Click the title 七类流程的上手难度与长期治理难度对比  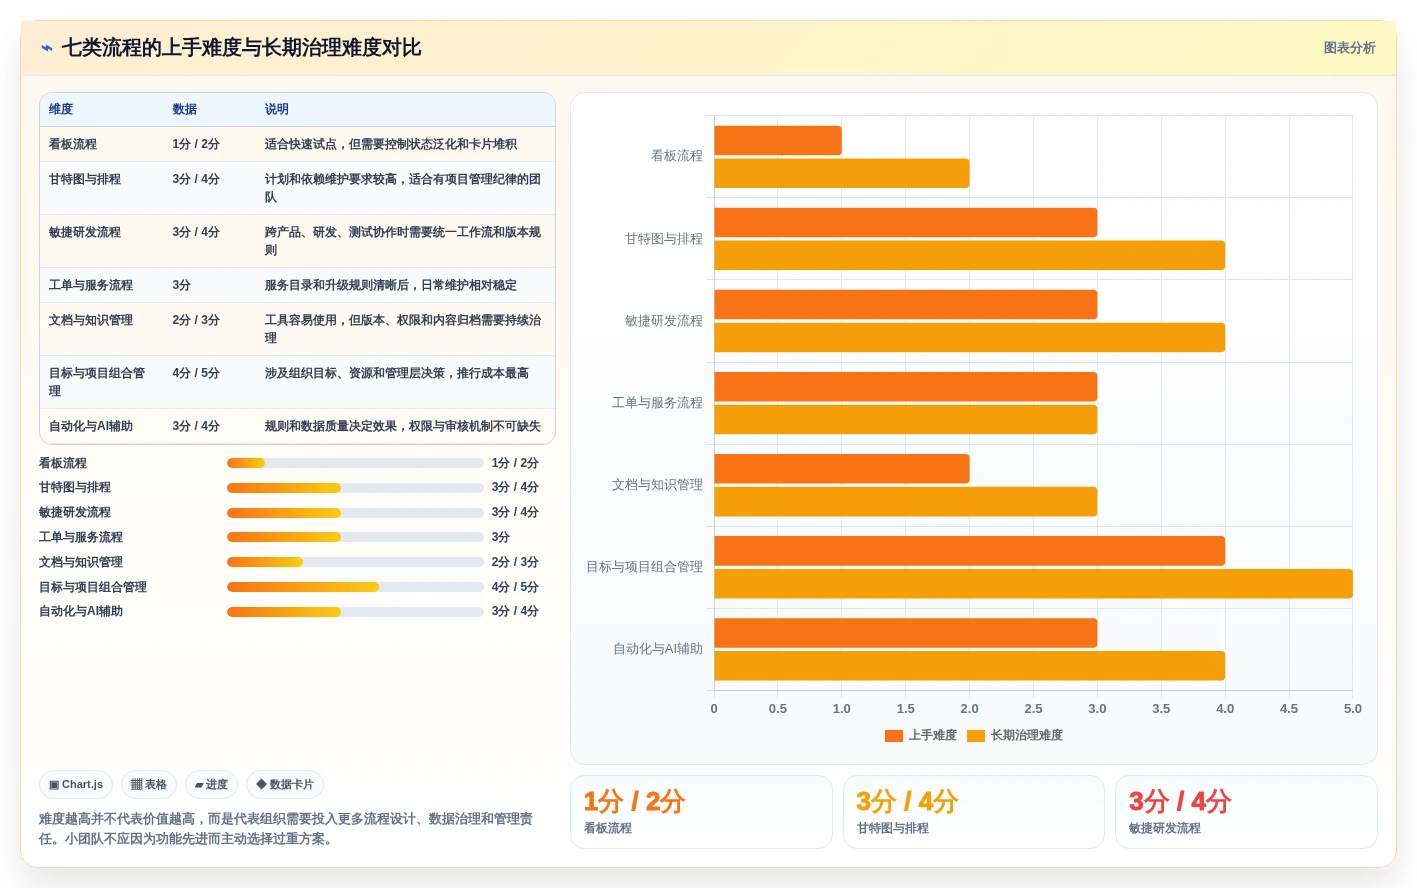[x=242, y=48]
